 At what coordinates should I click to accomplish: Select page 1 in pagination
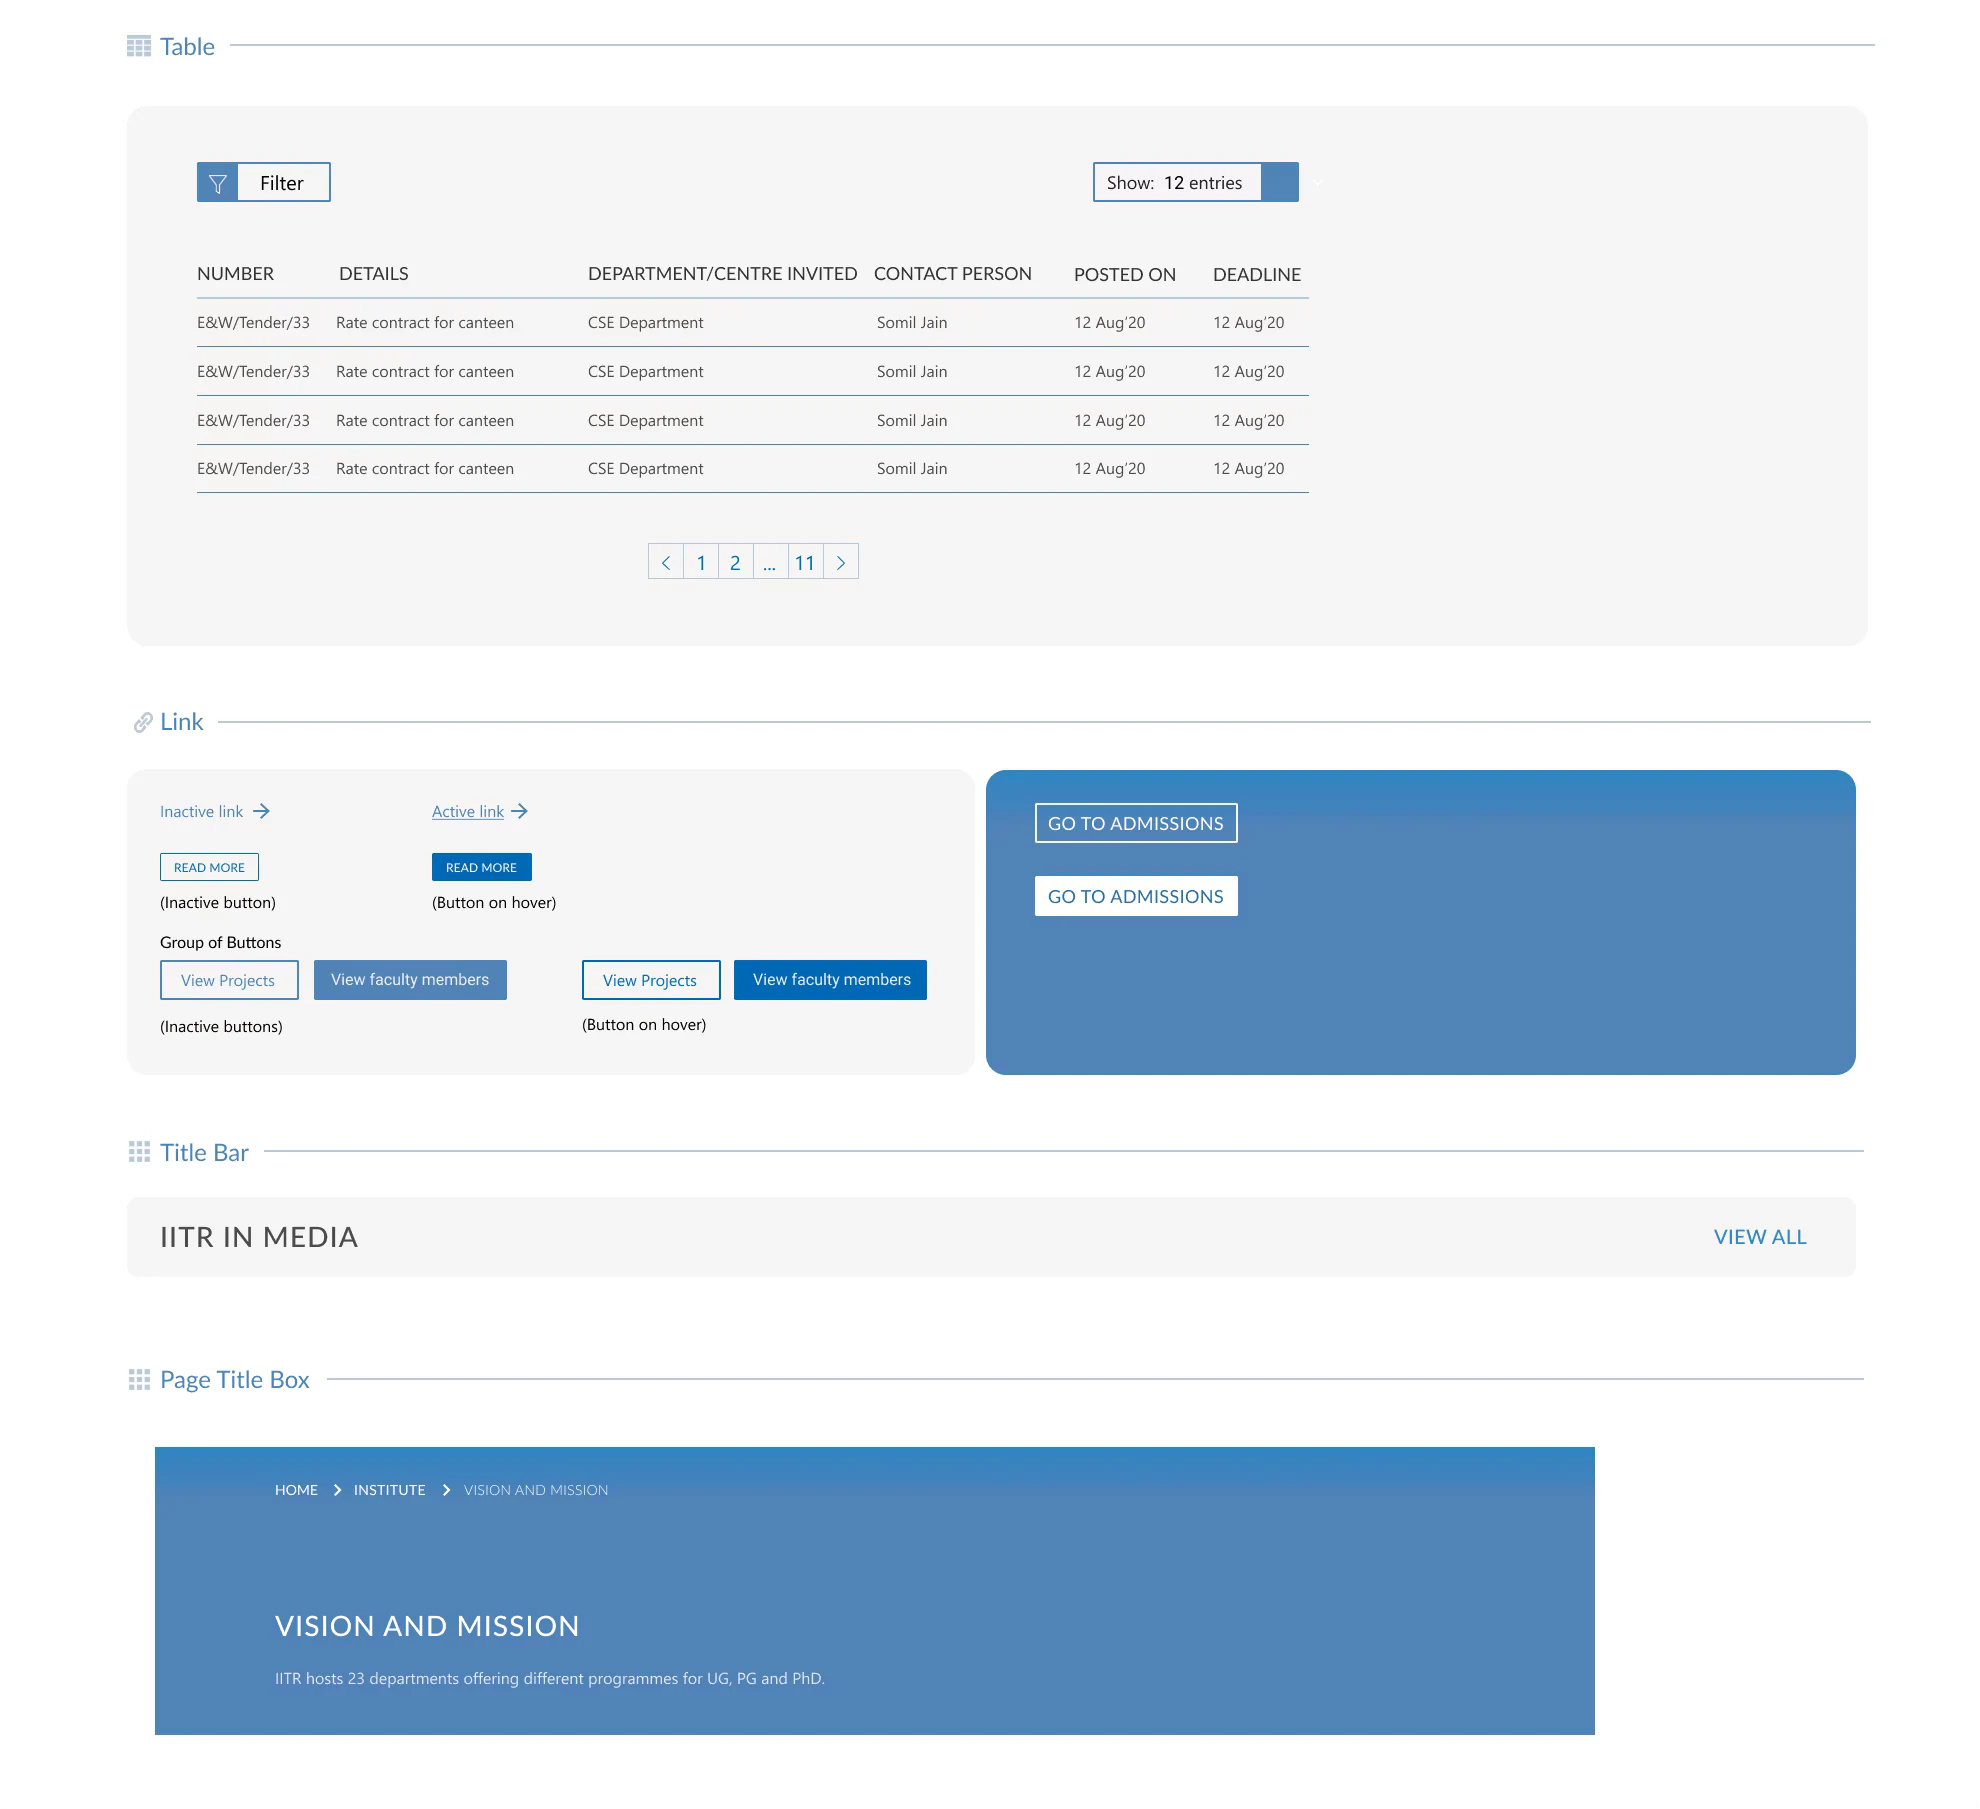(701, 562)
